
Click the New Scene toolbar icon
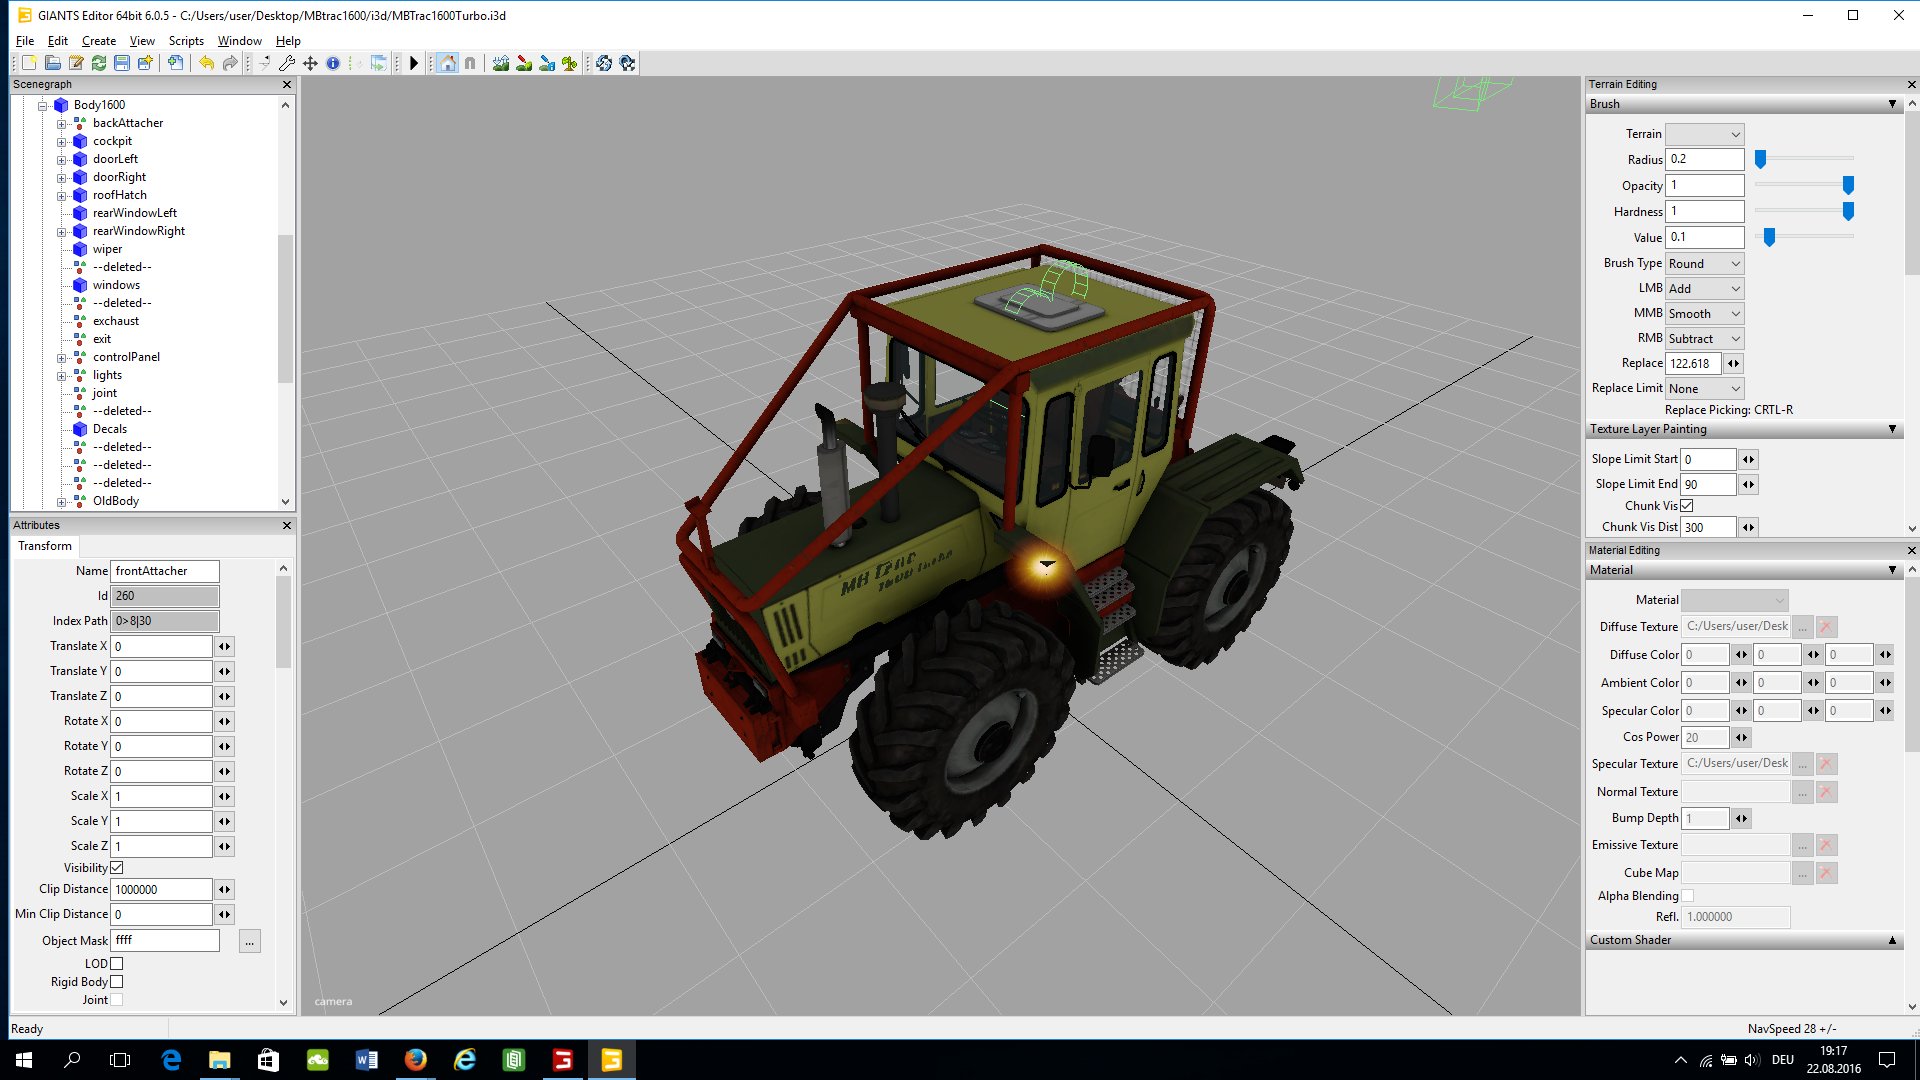(30, 63)
